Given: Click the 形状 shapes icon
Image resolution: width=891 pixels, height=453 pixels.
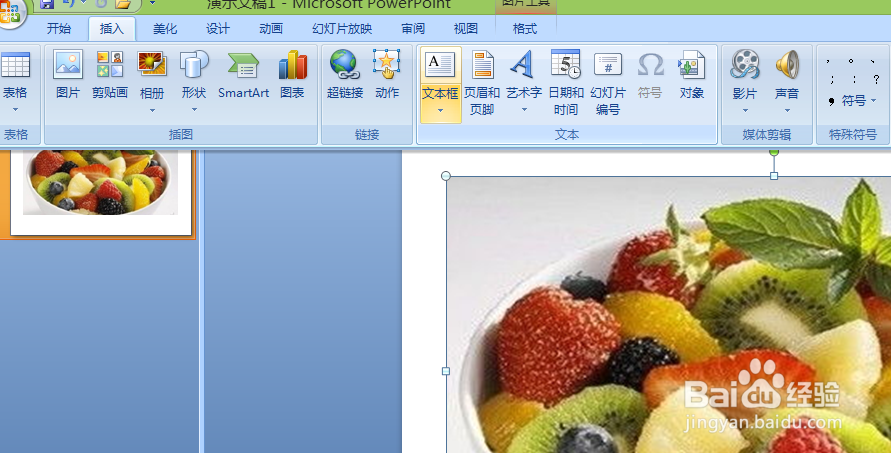Looking at the screenshot, I should click(194, 64).
